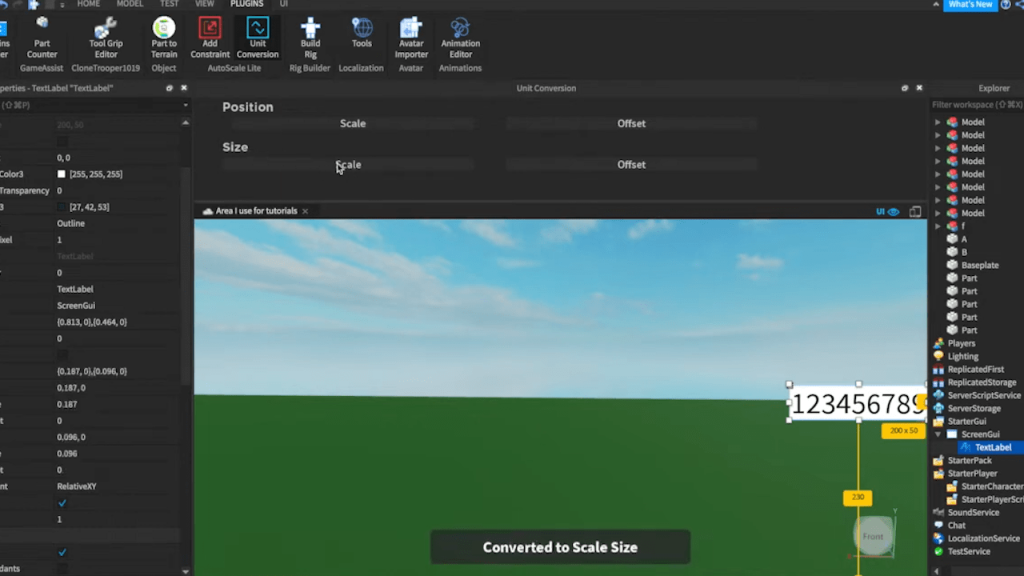Convert Position to Offset
The height and width of the screenshot is (576, 1024).
(631, 123)
